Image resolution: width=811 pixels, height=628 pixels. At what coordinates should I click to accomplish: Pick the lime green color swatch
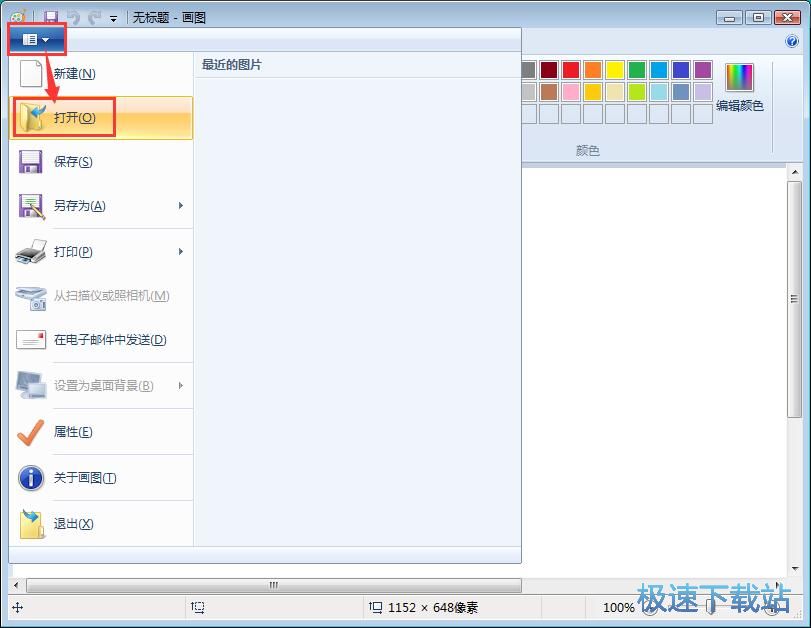(x=637, y=92)
